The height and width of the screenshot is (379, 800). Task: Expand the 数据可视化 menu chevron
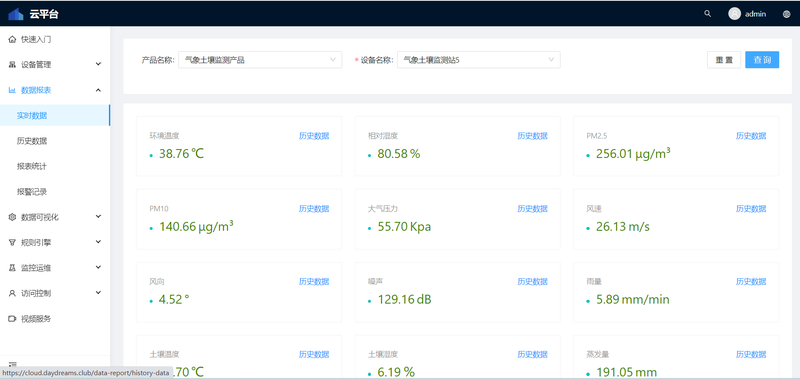click(98, 216)
